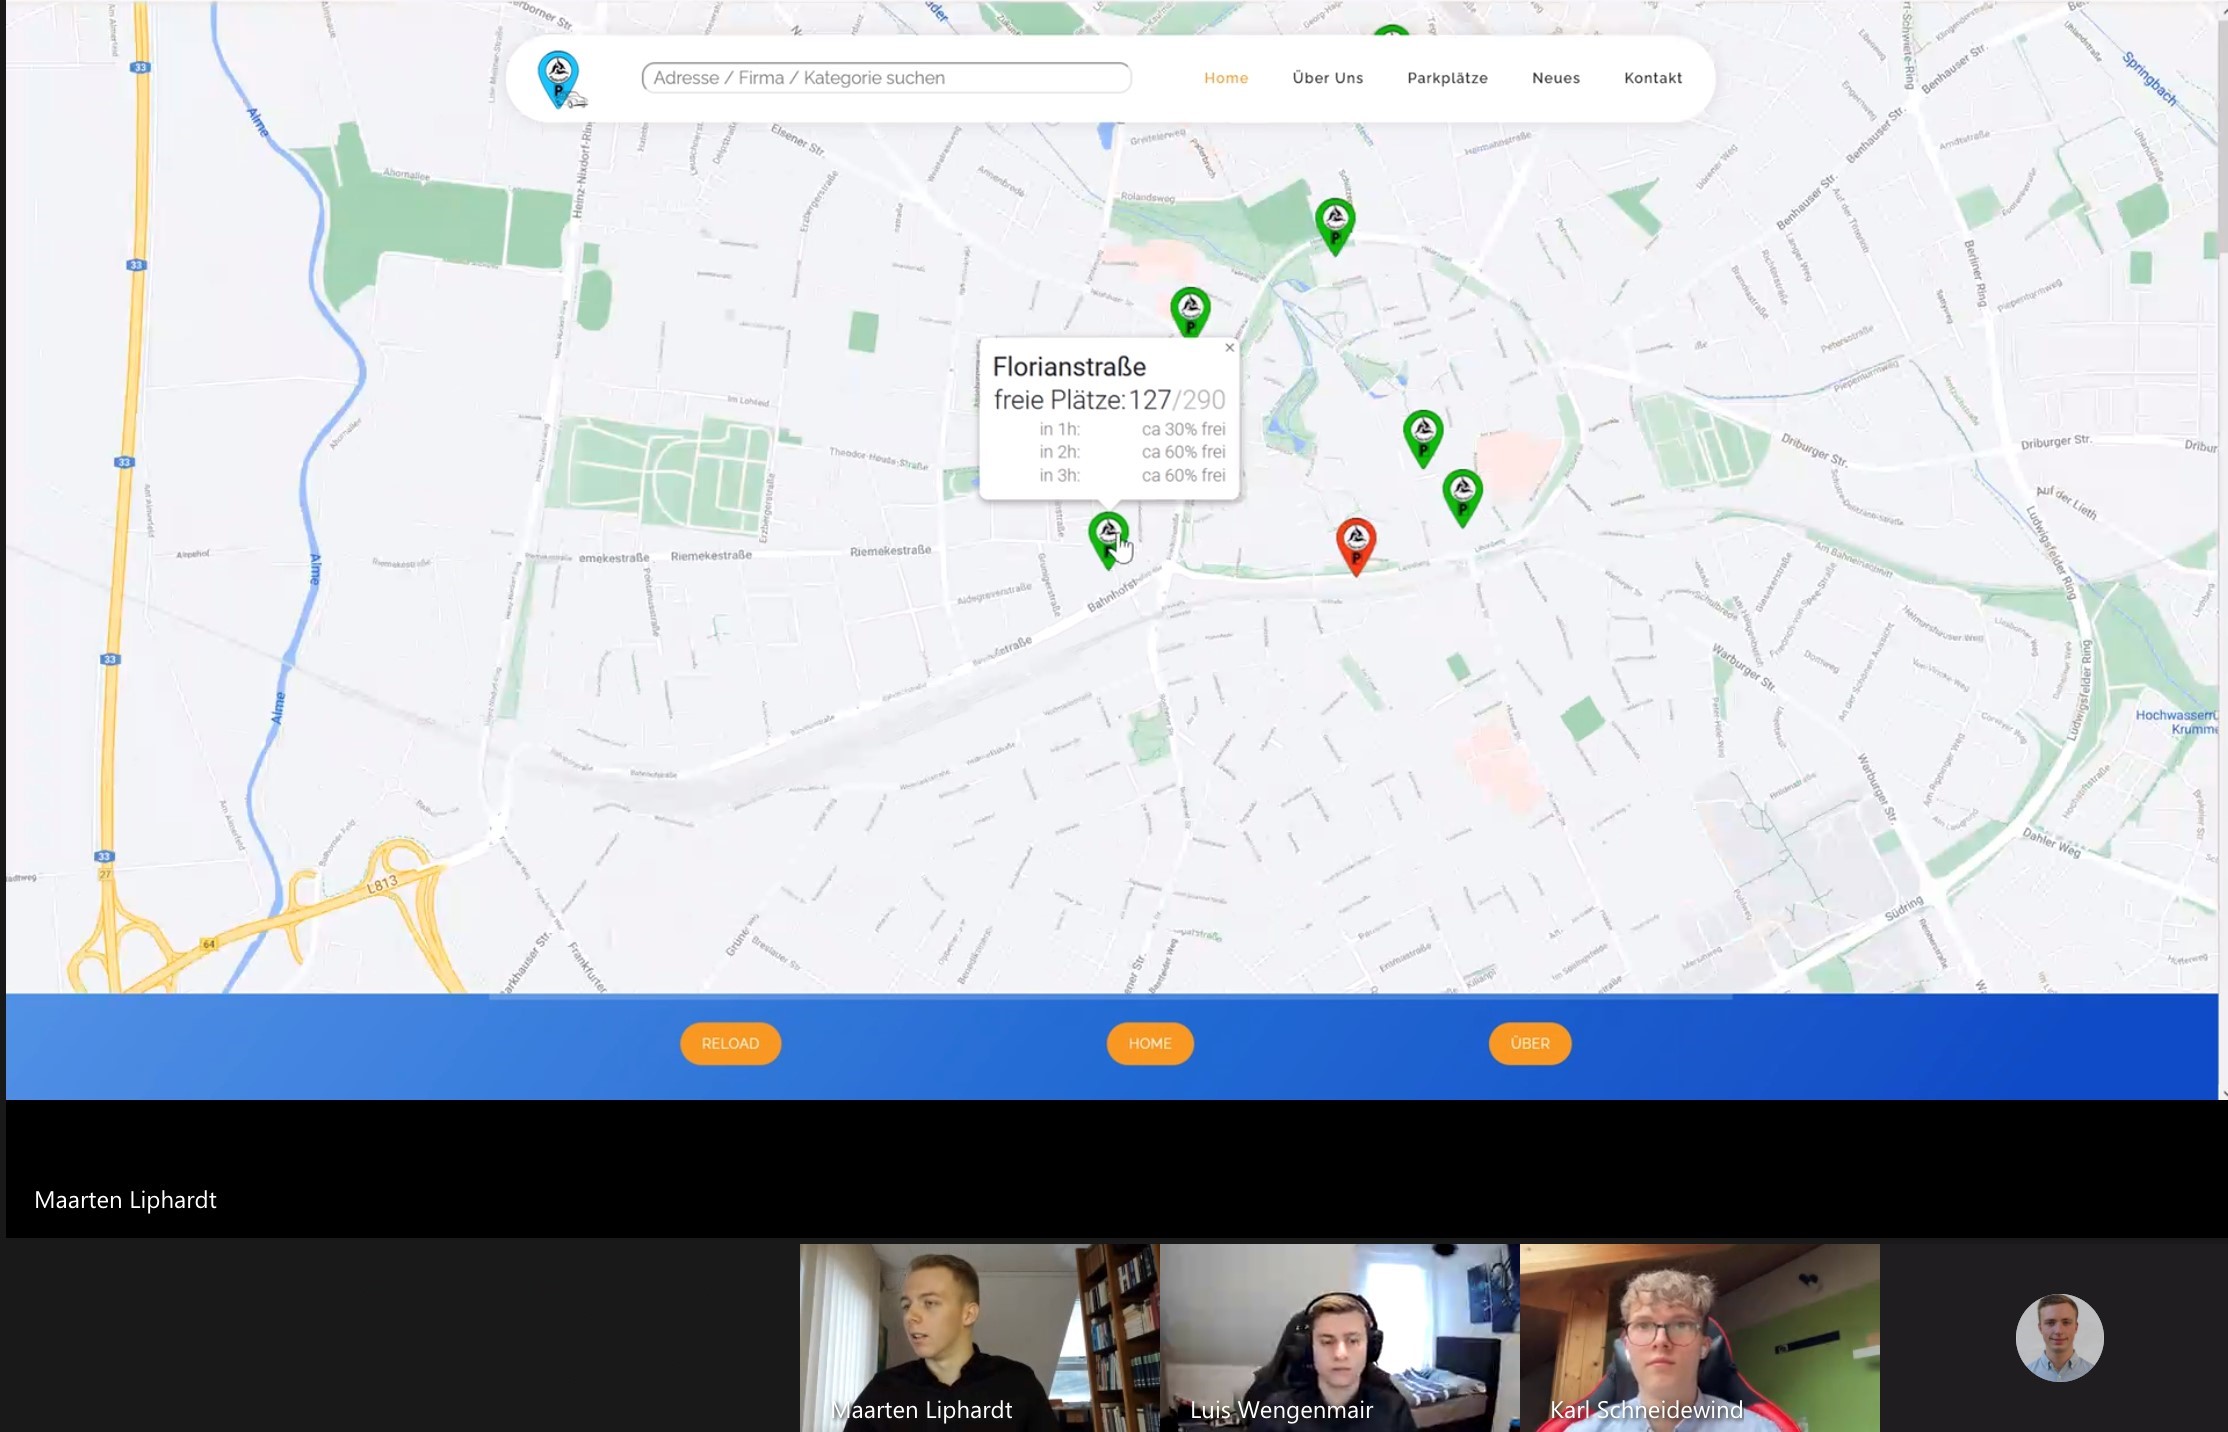2228x1432 pixels.
Task: Click green marker closest to Driburger Str.
Action: [1462, 494]
